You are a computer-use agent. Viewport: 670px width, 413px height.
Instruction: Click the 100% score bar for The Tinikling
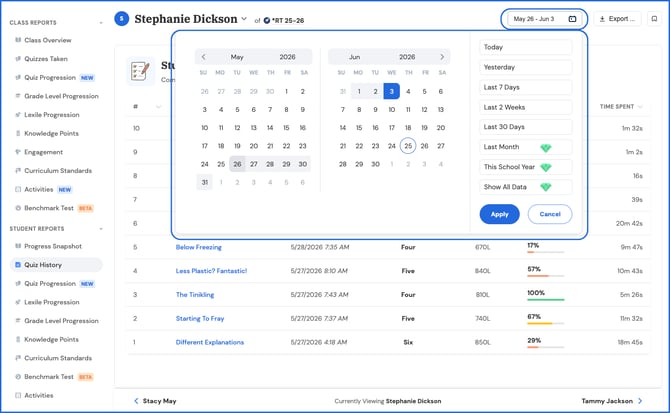(x=546, y=299)
